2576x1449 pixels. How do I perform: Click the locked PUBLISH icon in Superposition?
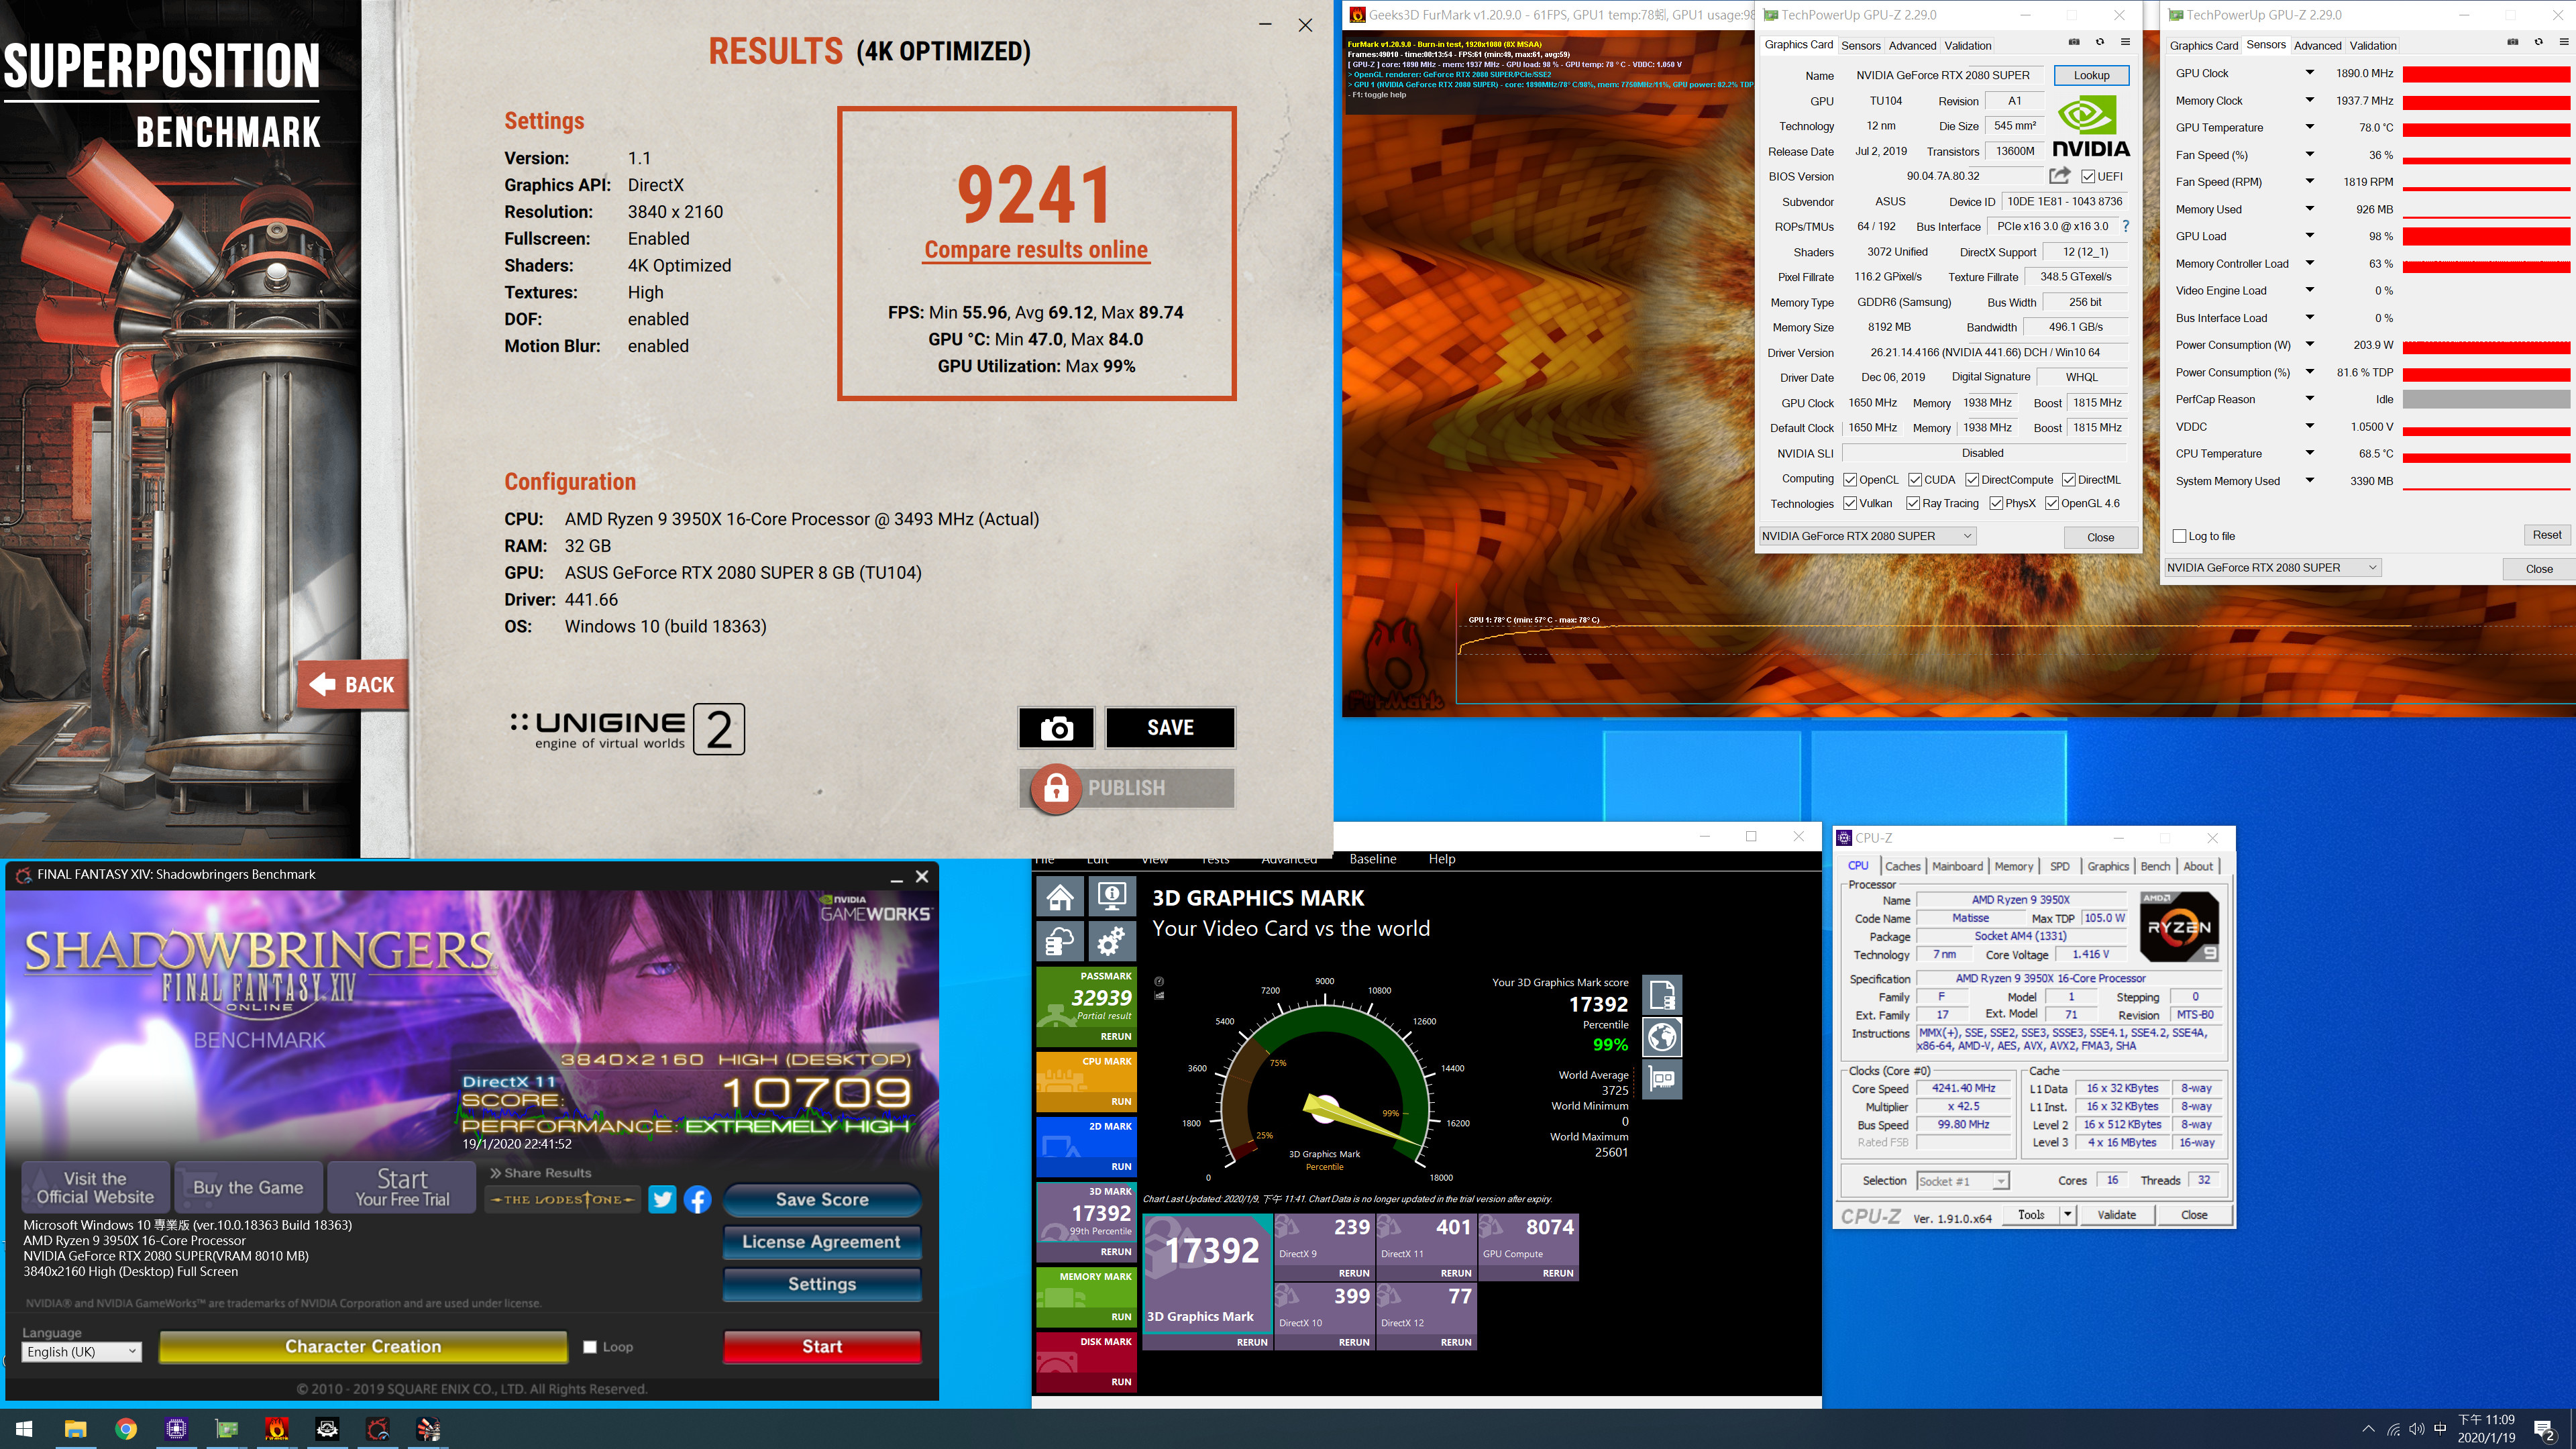coord(1056,788)
